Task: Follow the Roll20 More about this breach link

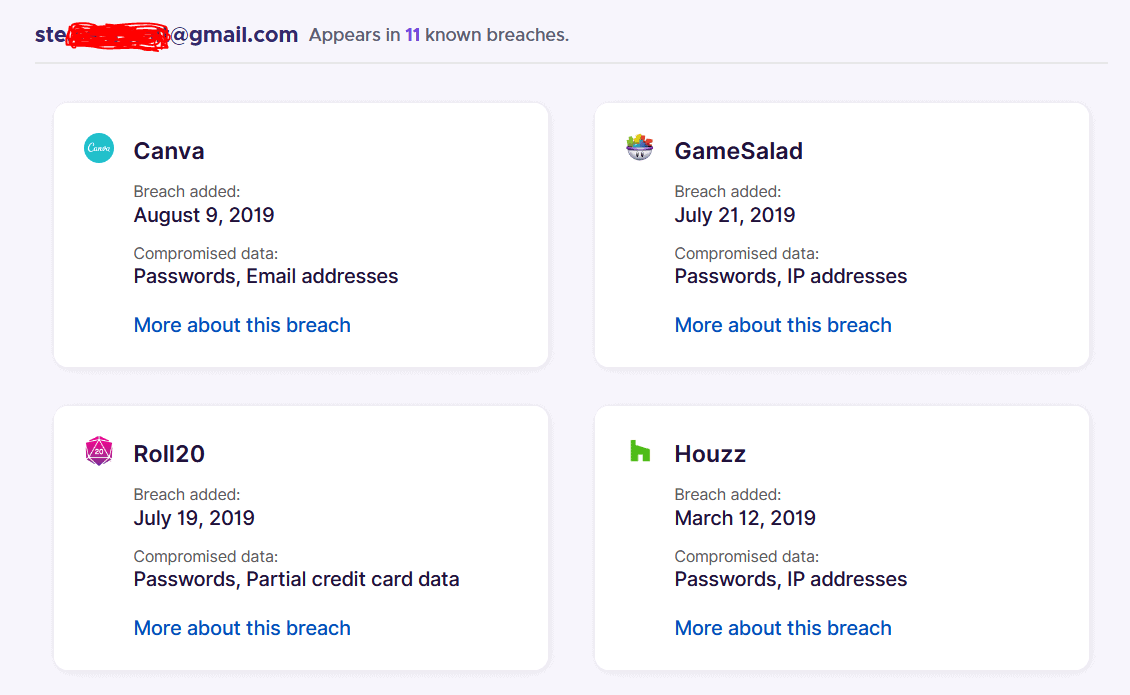Action: click(242, 628)
